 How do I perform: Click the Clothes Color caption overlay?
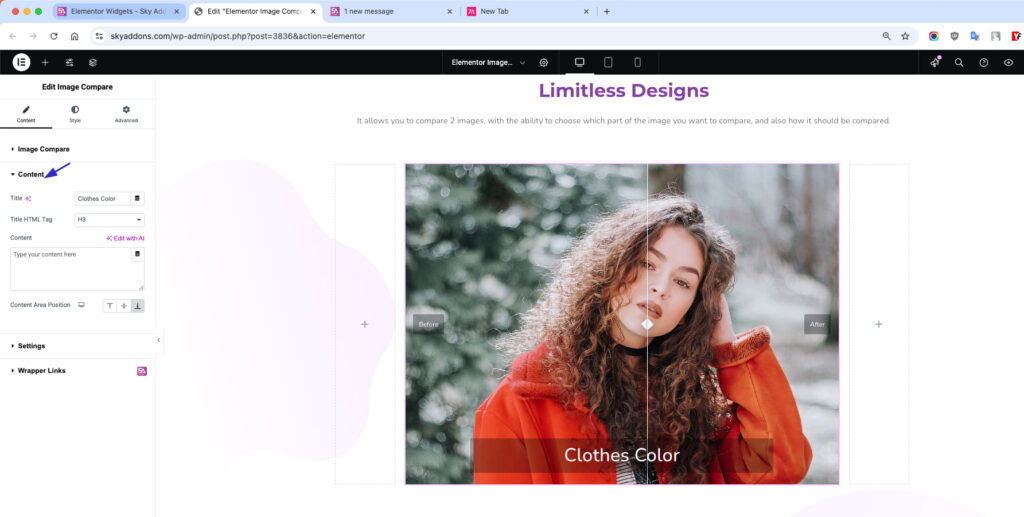622,455
